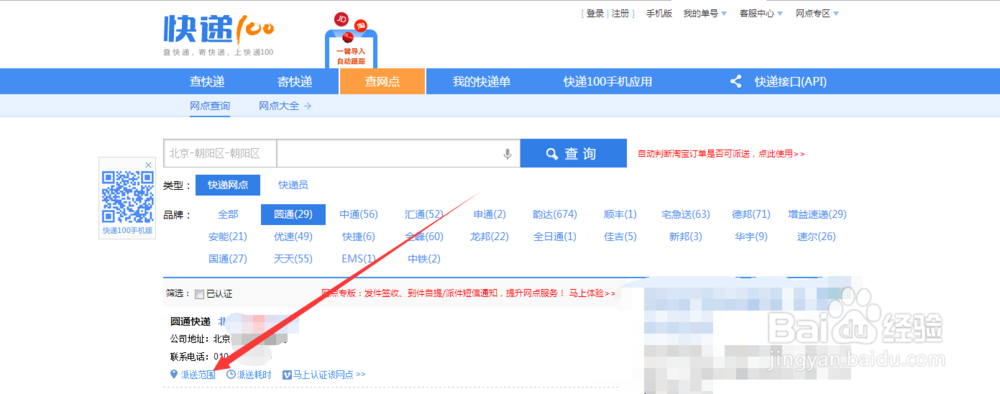Select brand 速尔(26)
Viewport: 1000px width, 394px height.
[817, 237]
